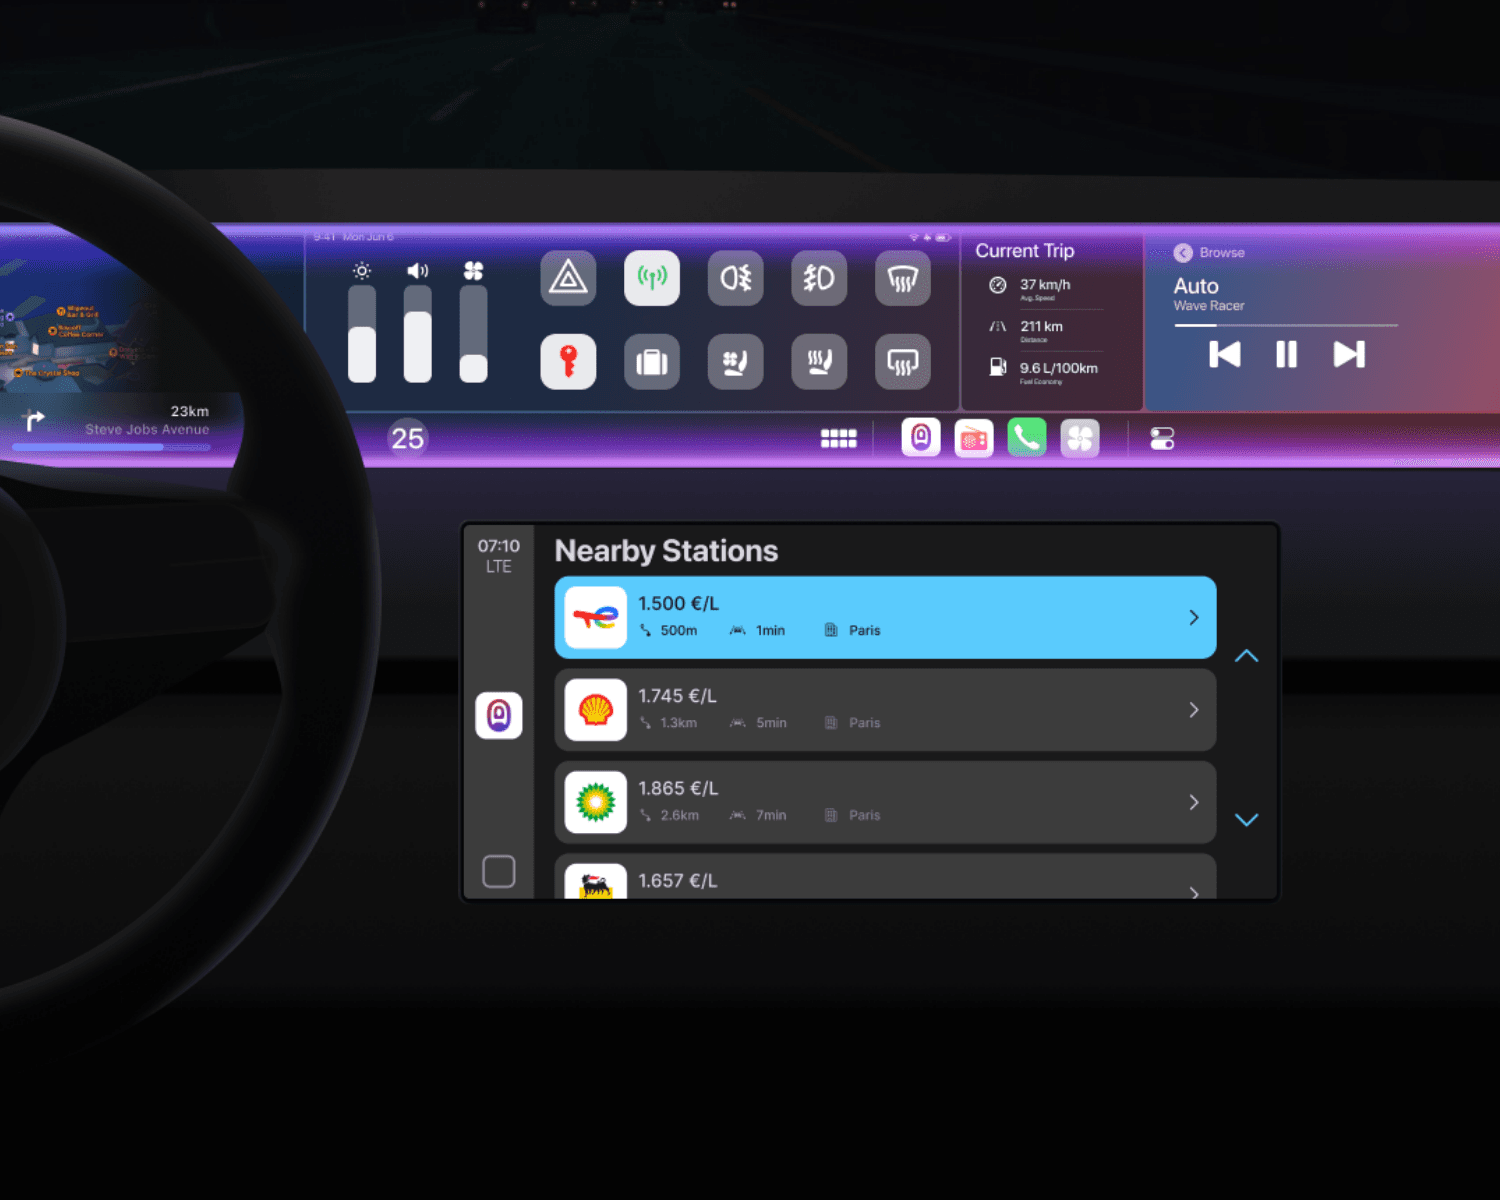Tap the 07:10 clock in the sidebar

pyautogui.click(x=499, y=546)
